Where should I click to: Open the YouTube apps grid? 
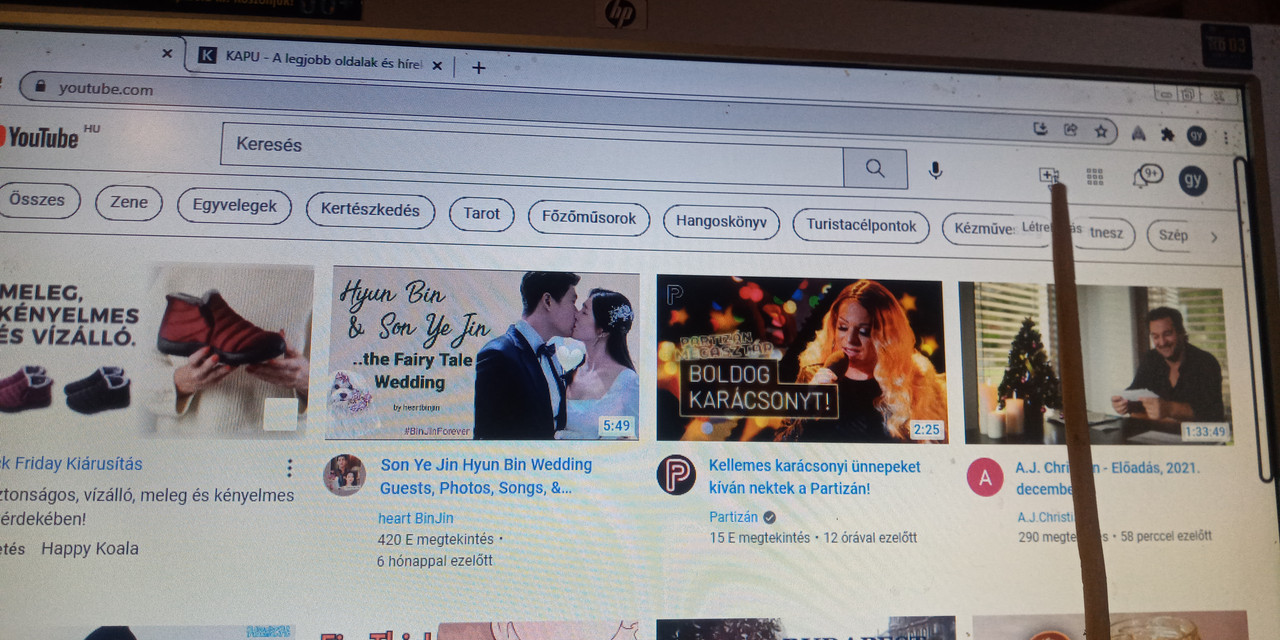tap(1095, 177)
